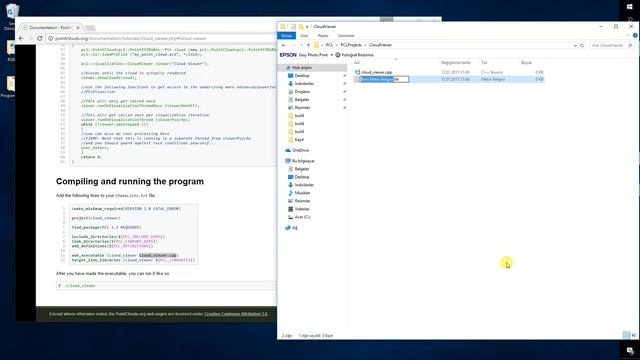
Task: Sort by Boyut column header
Action: 526,62
